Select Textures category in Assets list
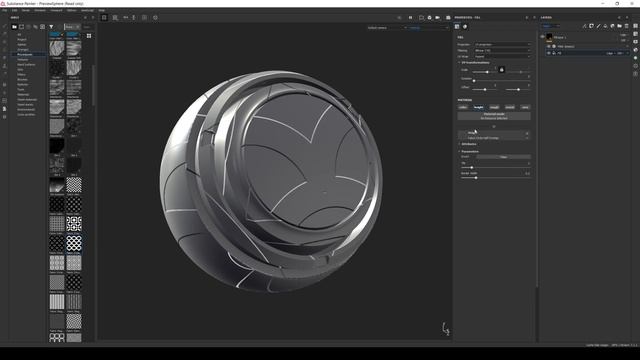 coord(23,60)
